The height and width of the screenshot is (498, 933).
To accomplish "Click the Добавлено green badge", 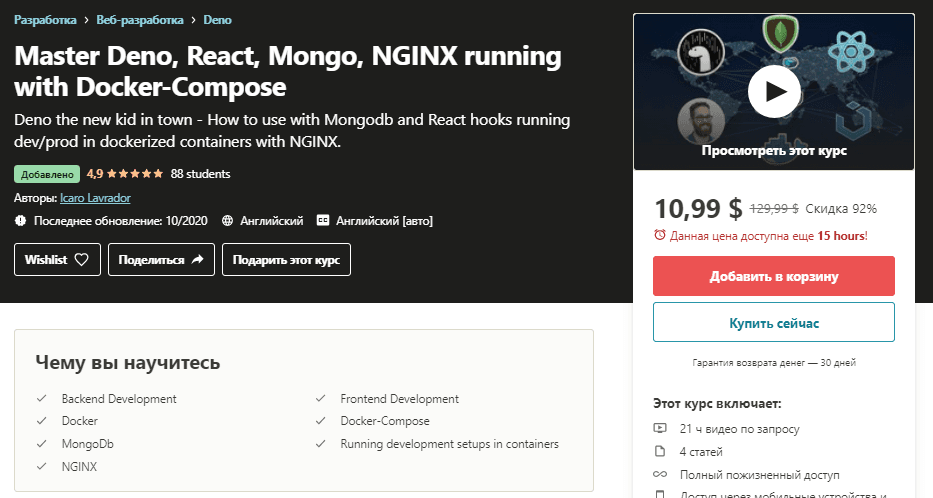I will 47,174.
